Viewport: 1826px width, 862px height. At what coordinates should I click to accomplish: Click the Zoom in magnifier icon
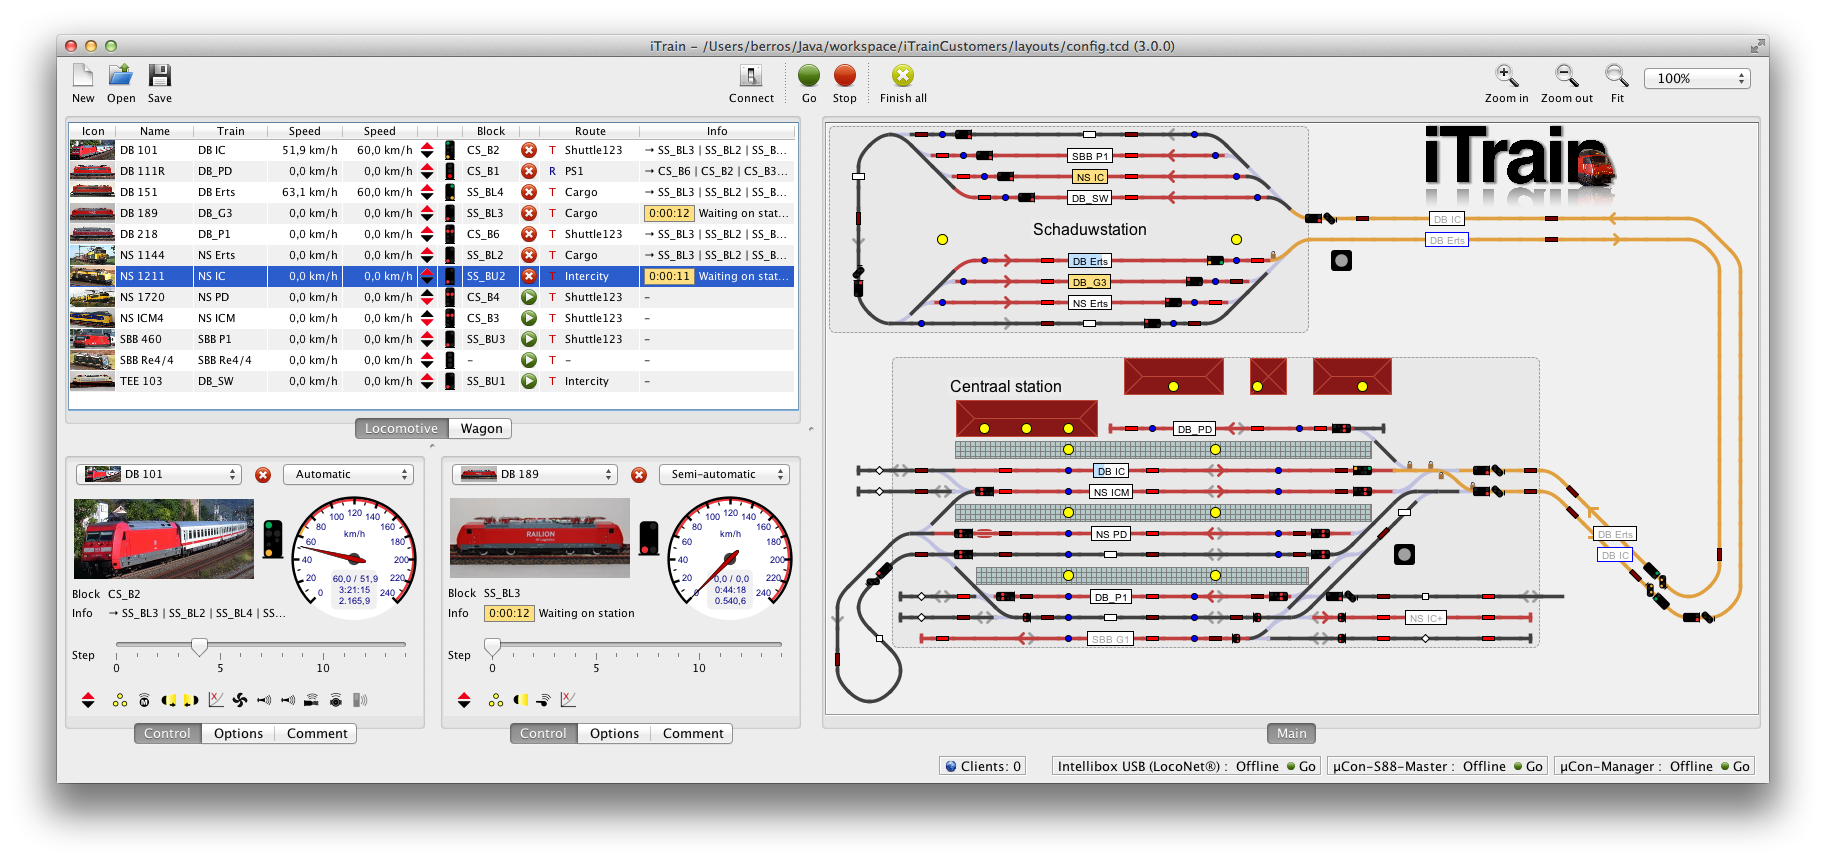point(1506,76)
